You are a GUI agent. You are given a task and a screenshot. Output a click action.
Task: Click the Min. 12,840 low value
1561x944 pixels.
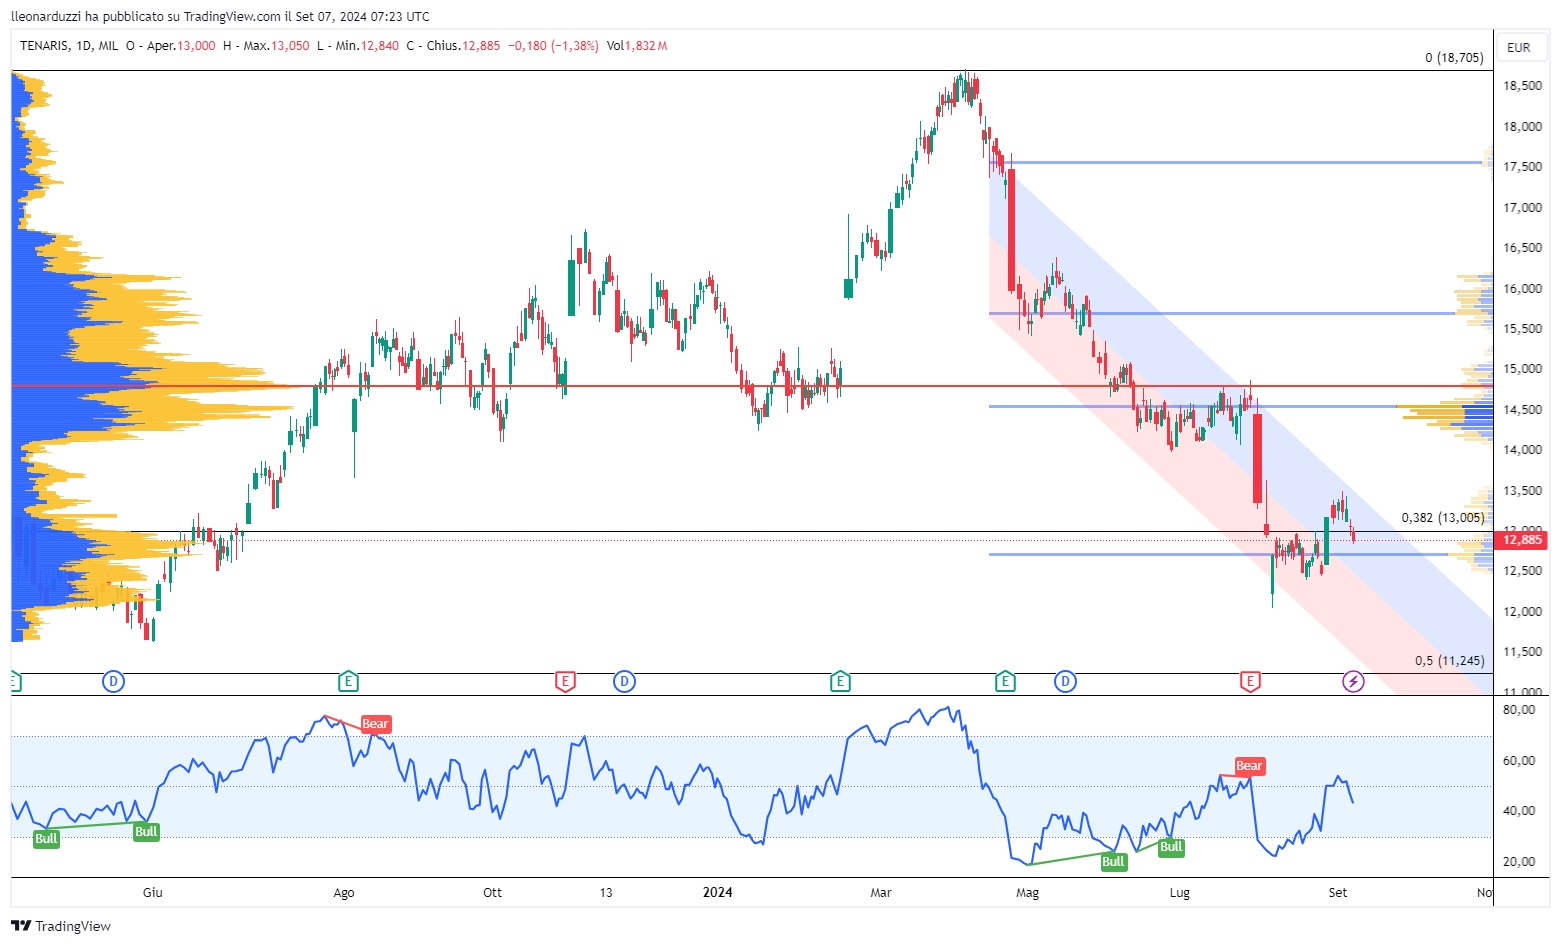(x=367, y=46)
